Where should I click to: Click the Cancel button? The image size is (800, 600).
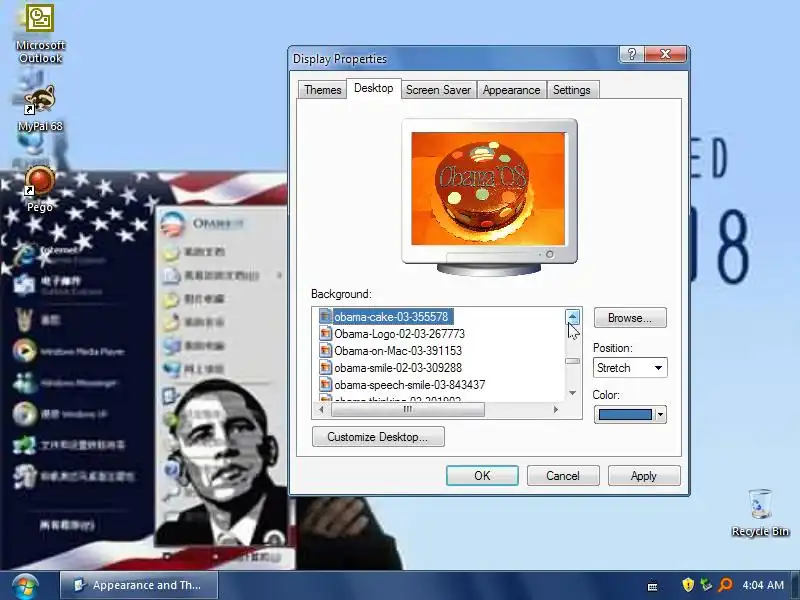tap(563, 476)
